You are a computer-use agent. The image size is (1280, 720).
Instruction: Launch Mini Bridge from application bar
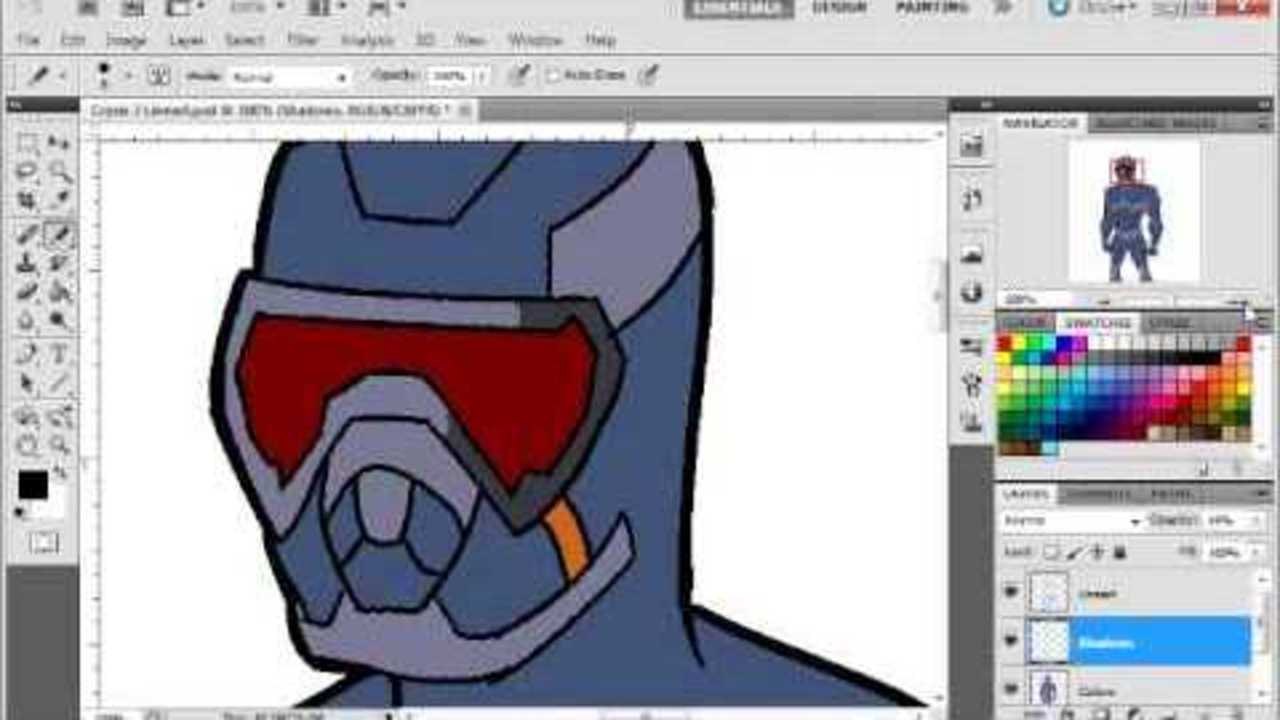133,8
